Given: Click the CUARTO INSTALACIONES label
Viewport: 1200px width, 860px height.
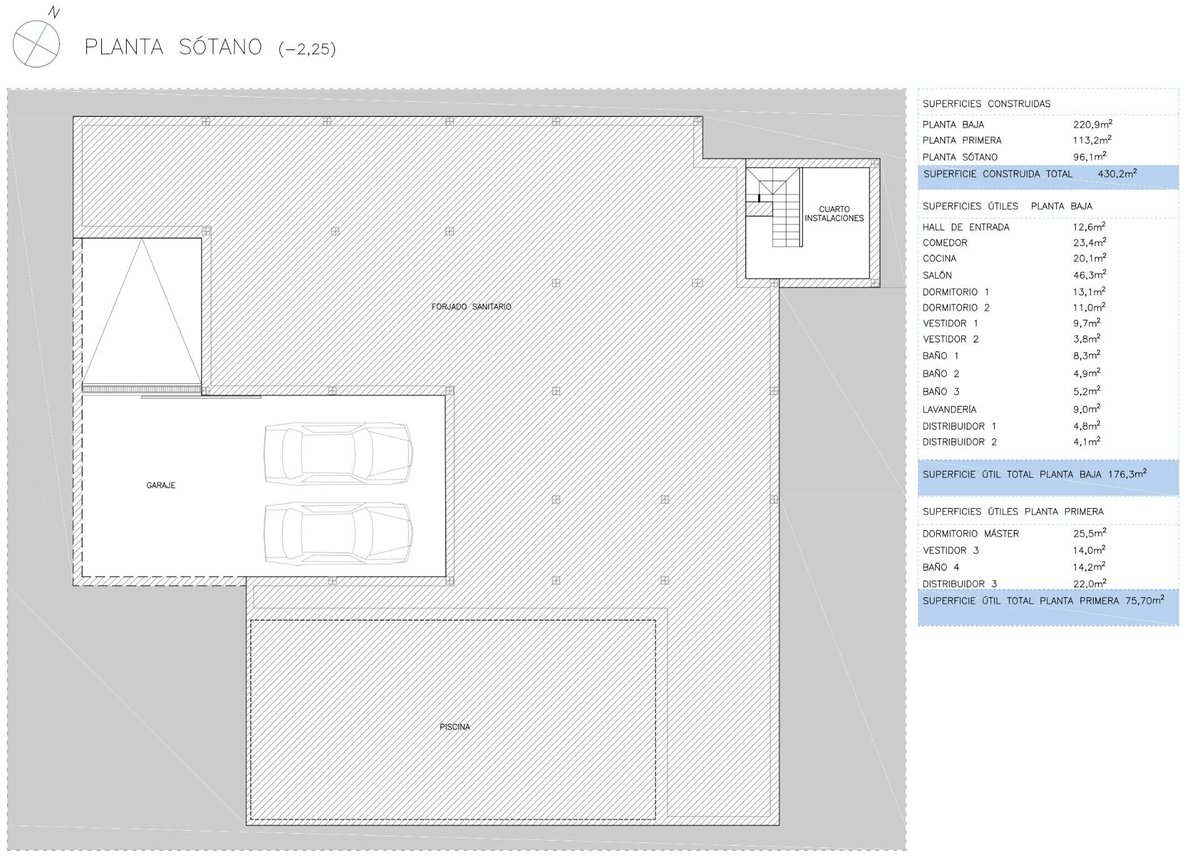Looking at the screenshot, I should click(x=834, y=213).
